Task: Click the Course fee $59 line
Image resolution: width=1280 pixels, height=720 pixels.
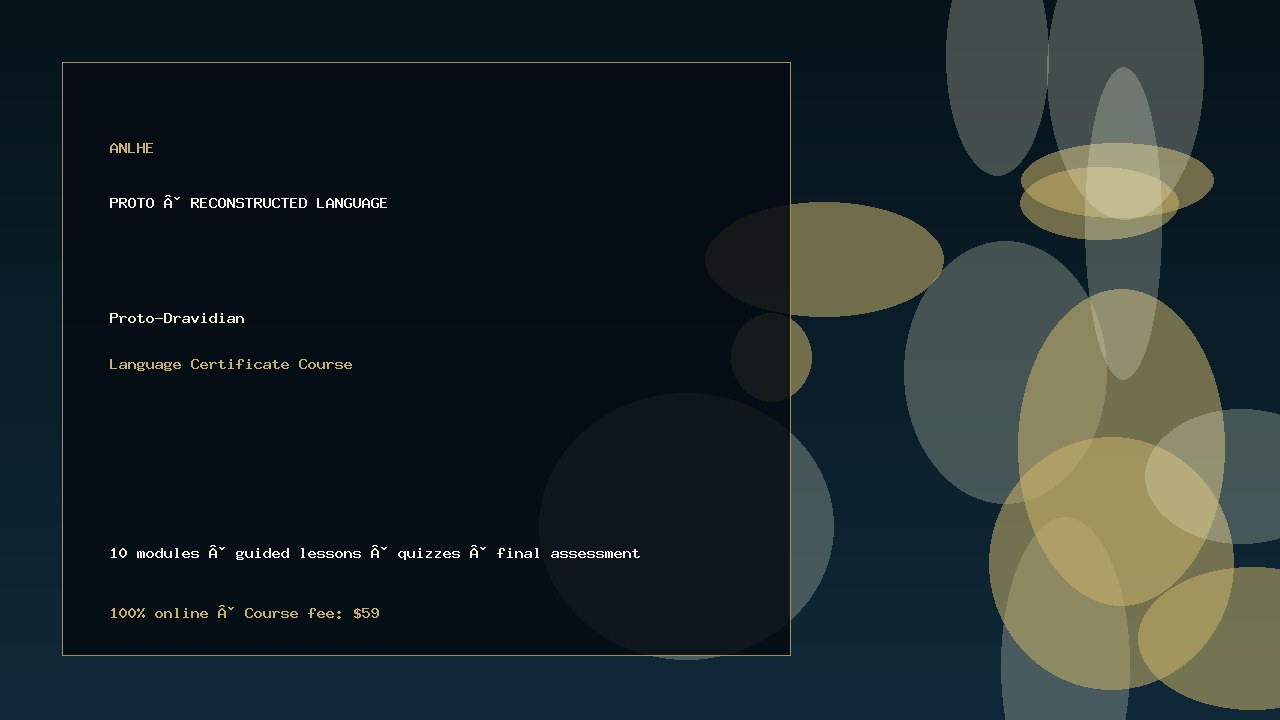Action: (x=245, y=613)
